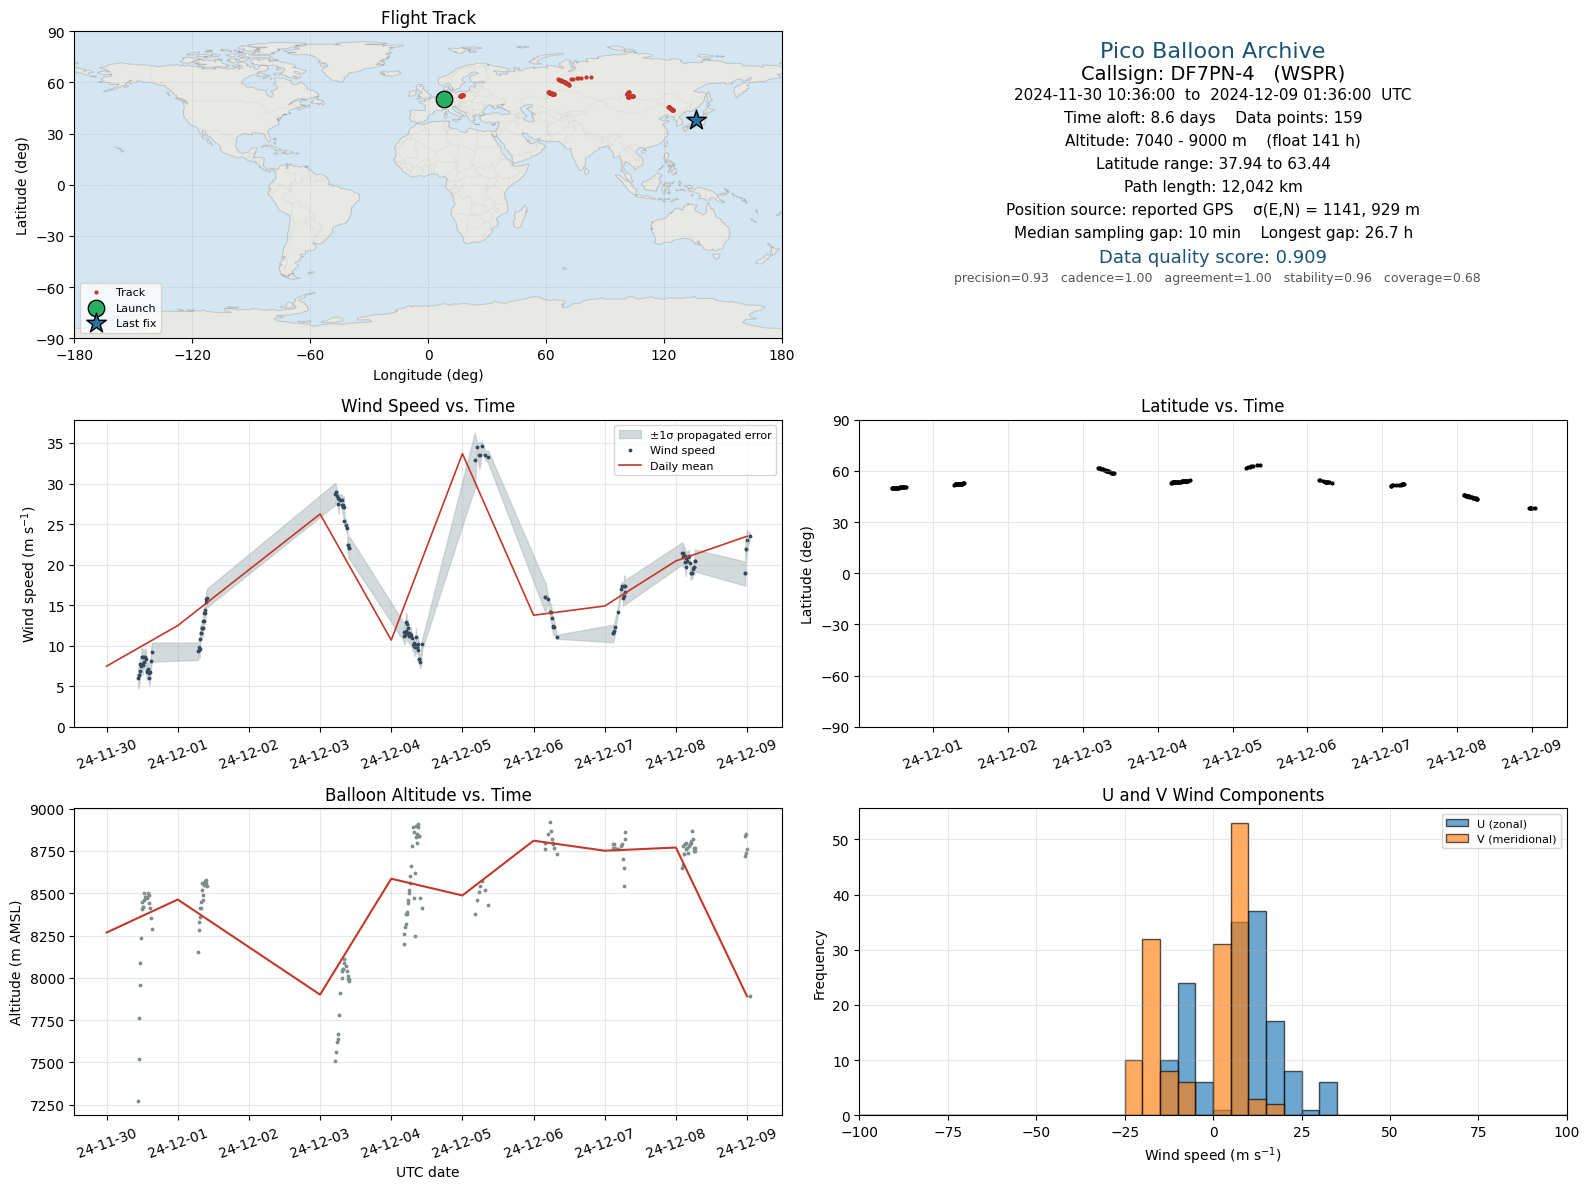This screenshot has width=1589, height=1189.
Task: Click the blue Last fix star on the map
Action: [x=696, y=120]
